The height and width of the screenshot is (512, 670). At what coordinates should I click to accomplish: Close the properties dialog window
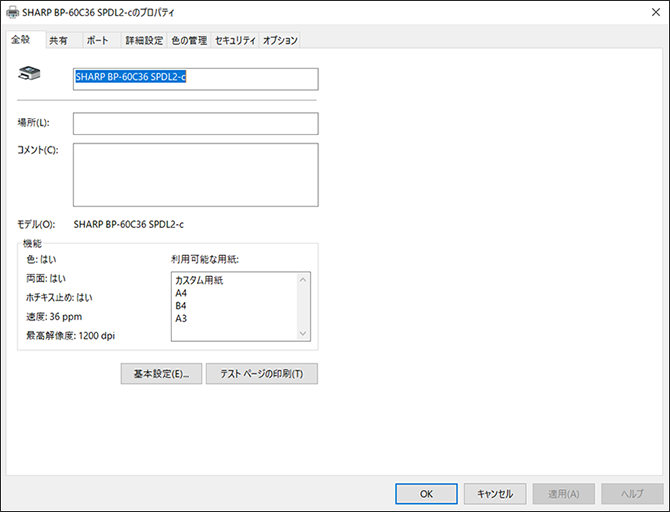656,12
